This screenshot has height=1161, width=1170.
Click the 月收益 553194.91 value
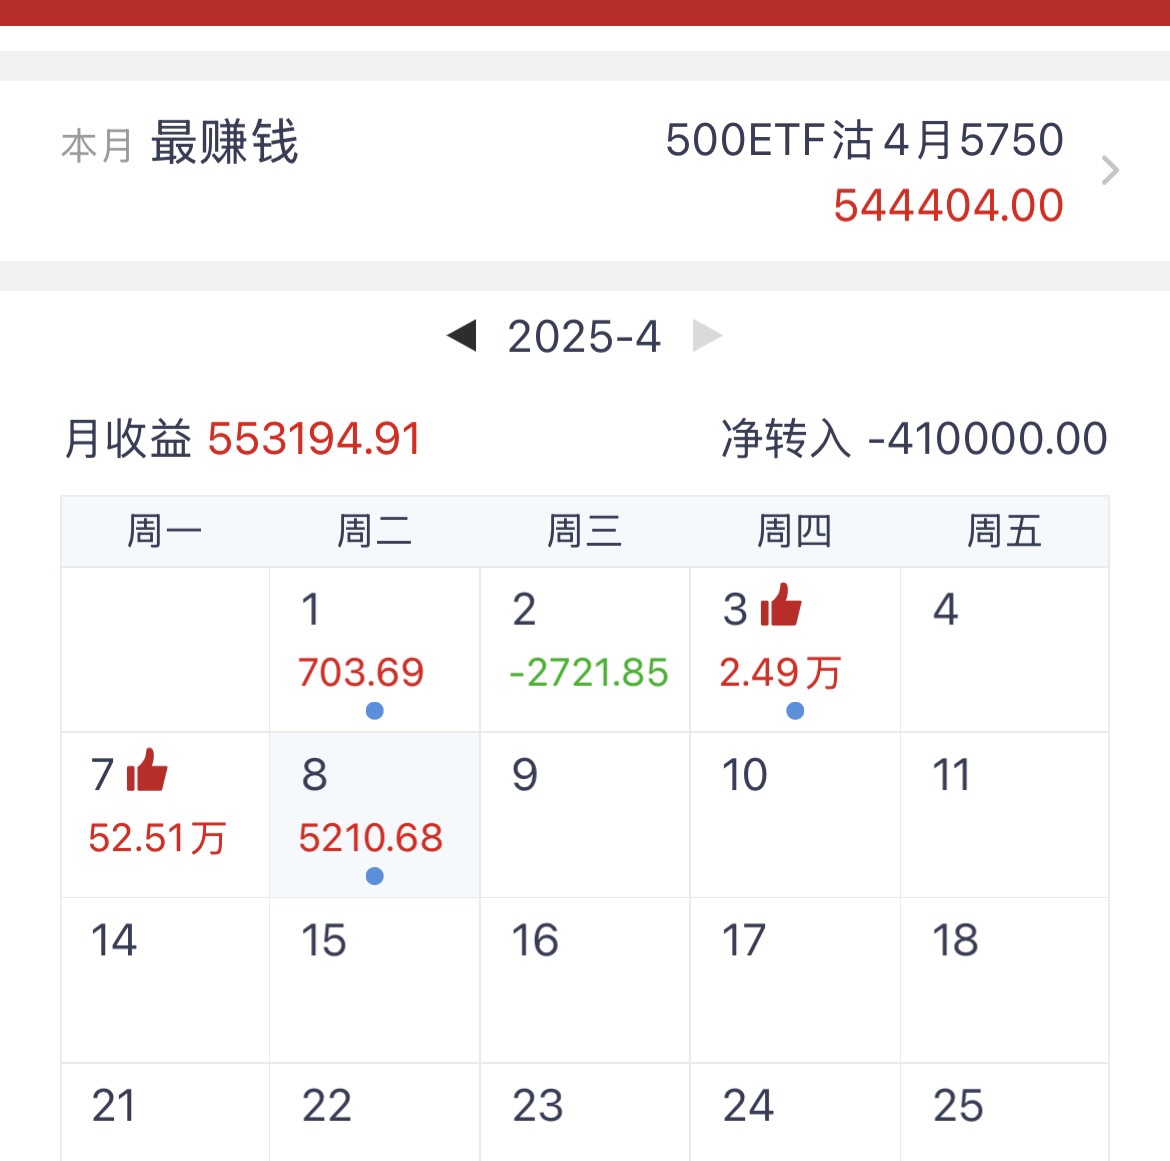coord(314,438)
